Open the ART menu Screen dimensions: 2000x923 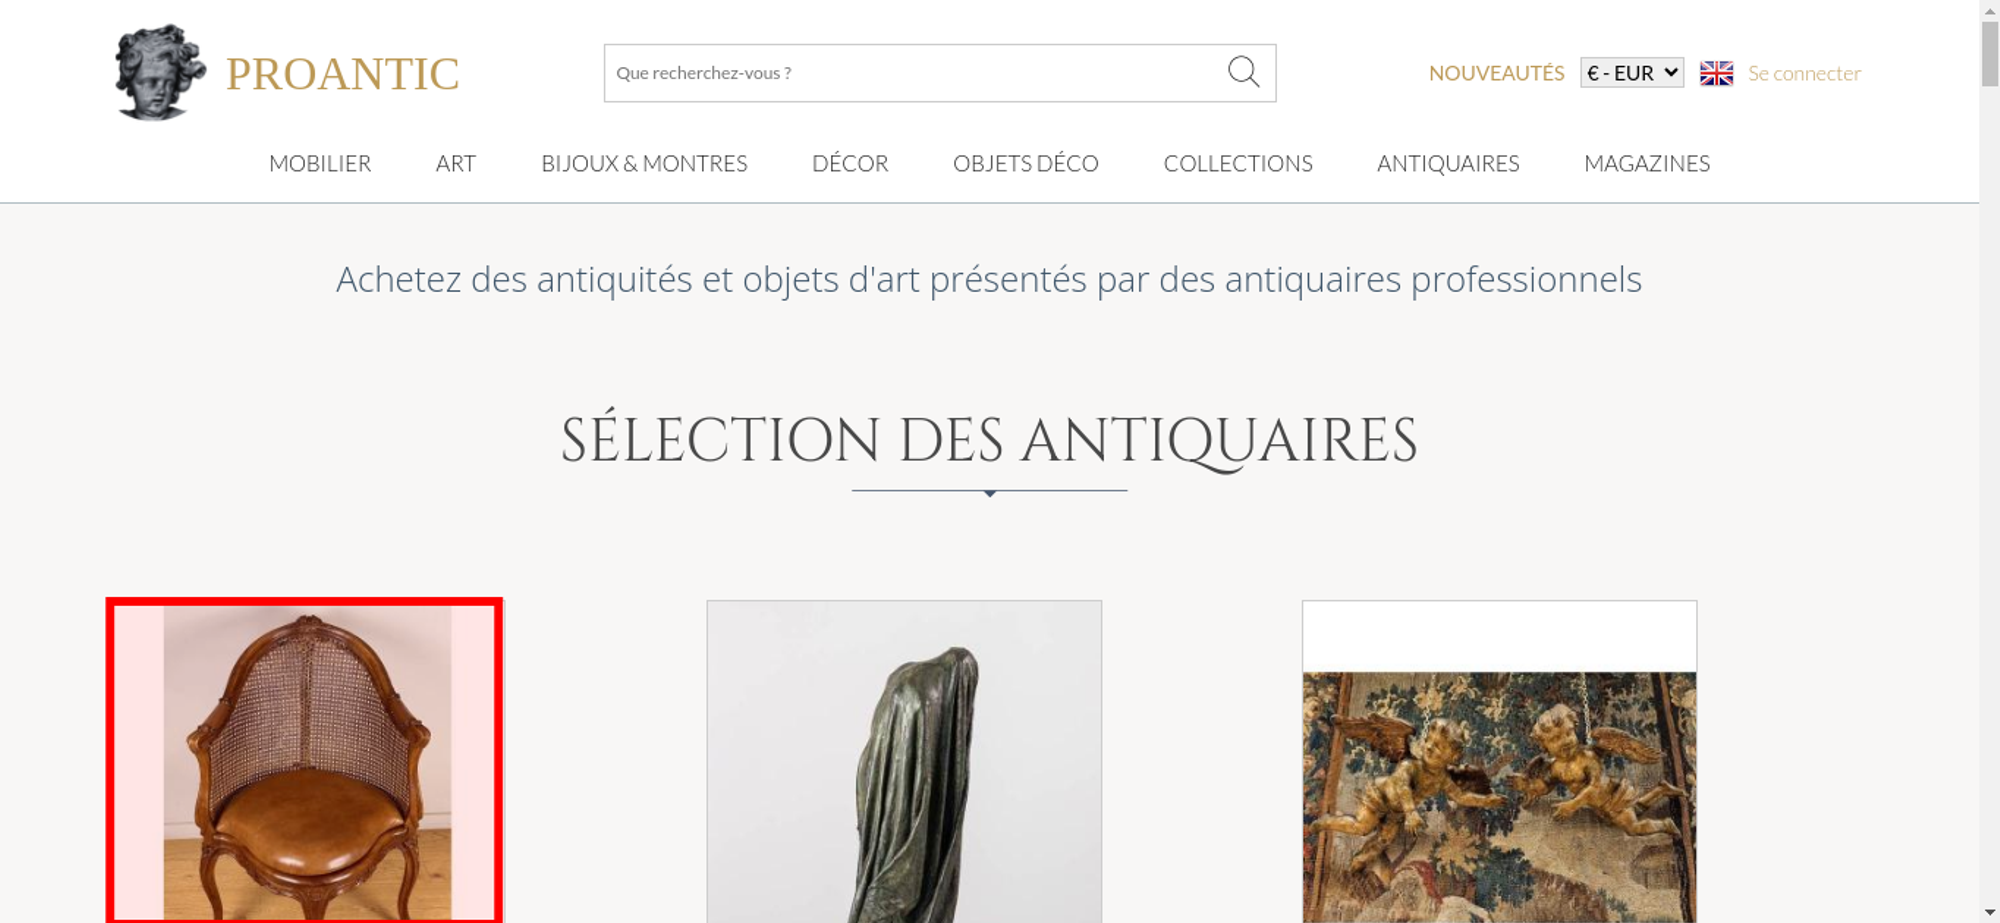[x=456, y=163]
